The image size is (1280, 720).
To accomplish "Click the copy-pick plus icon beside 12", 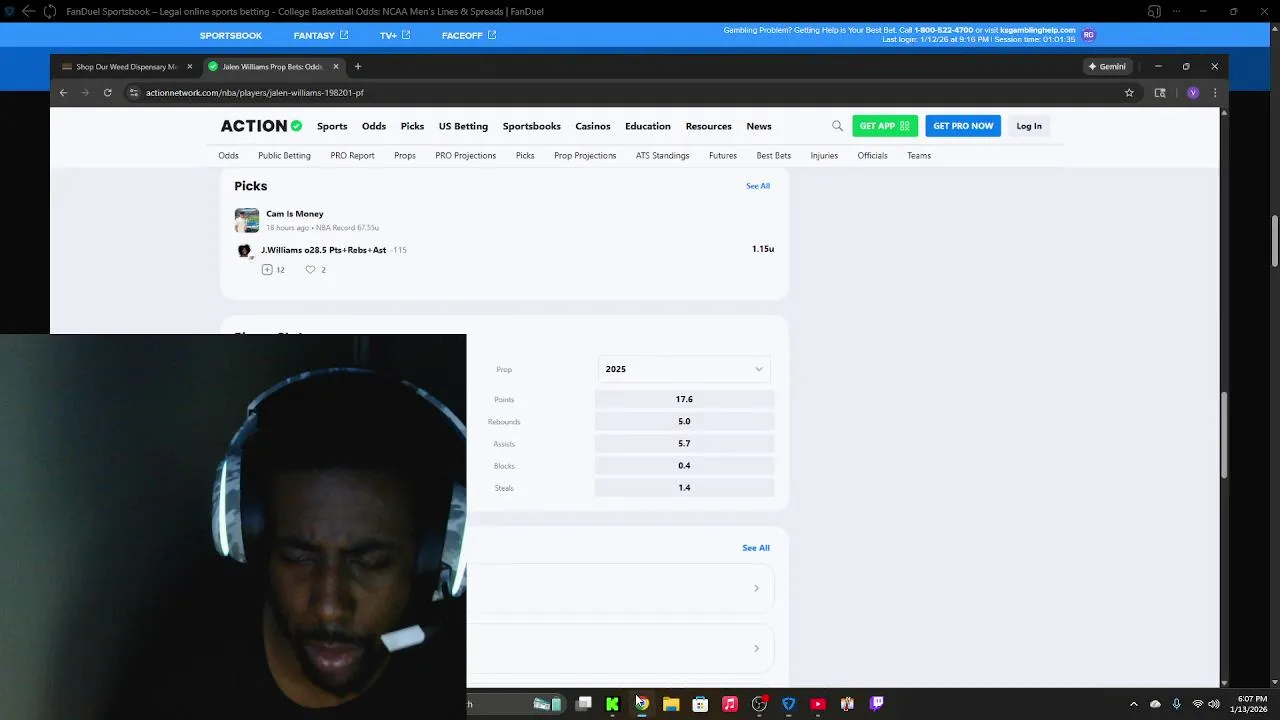I will [x=267, y=270].
